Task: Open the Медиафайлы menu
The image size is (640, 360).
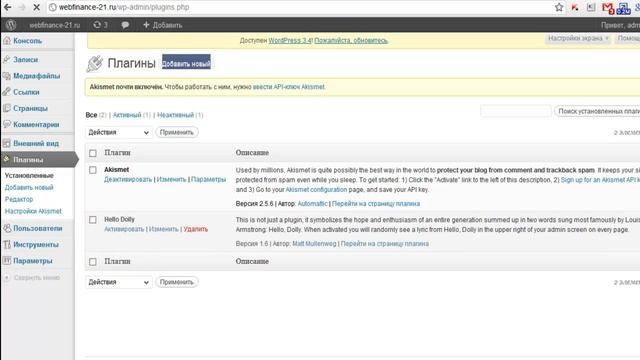Action: (36, 76)
